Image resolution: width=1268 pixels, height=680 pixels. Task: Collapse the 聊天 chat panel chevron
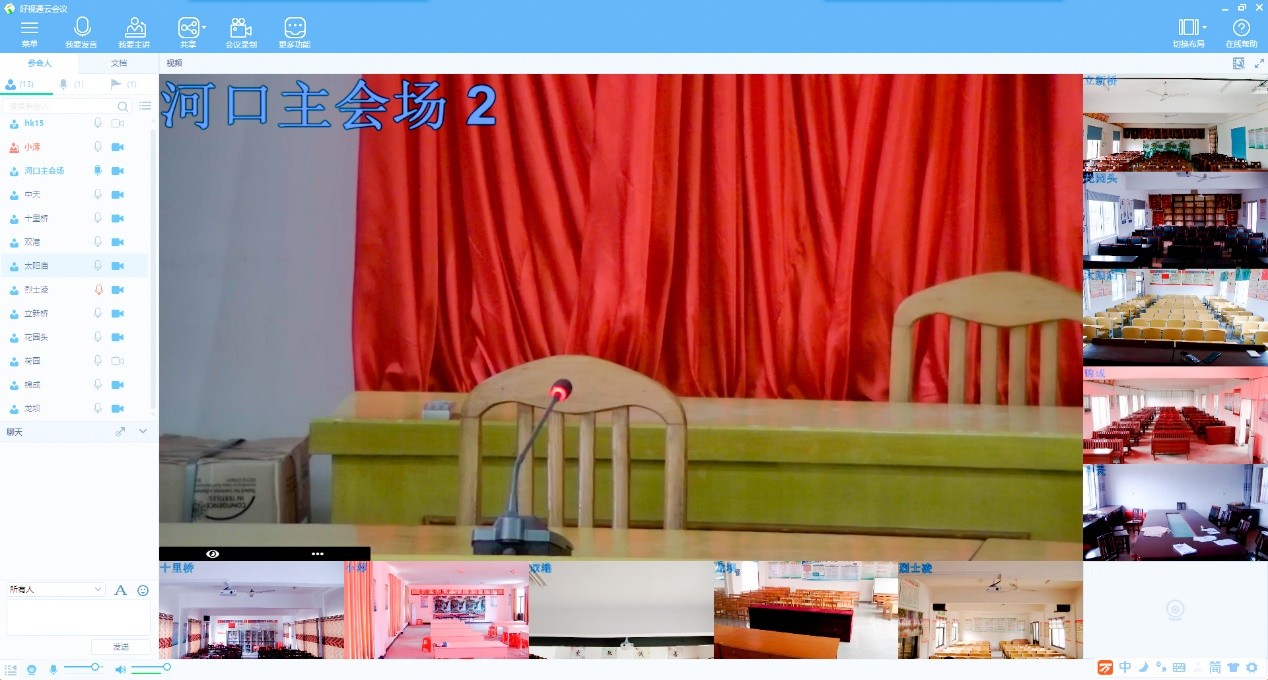[x=143, y=431]
